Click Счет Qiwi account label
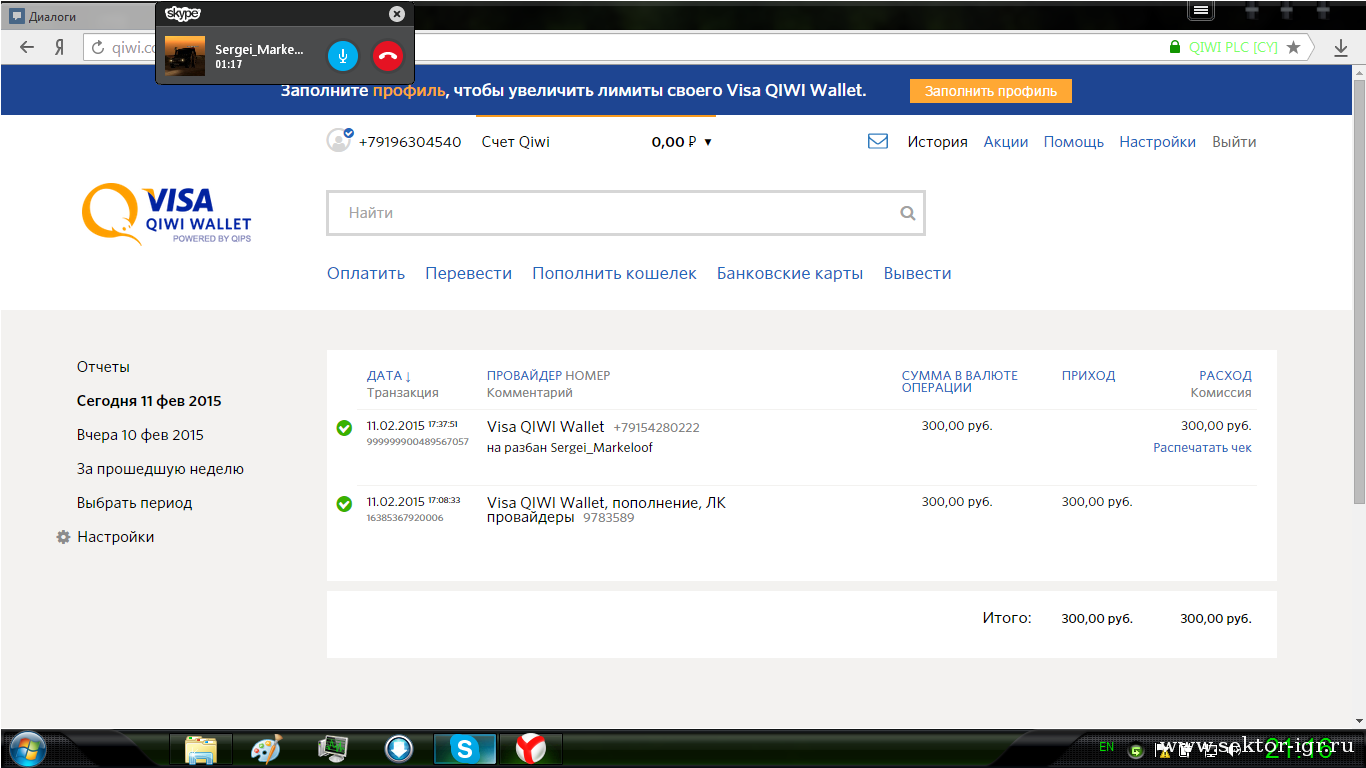The width and height of the screenshot is (1366, 768). click(515, 142)
